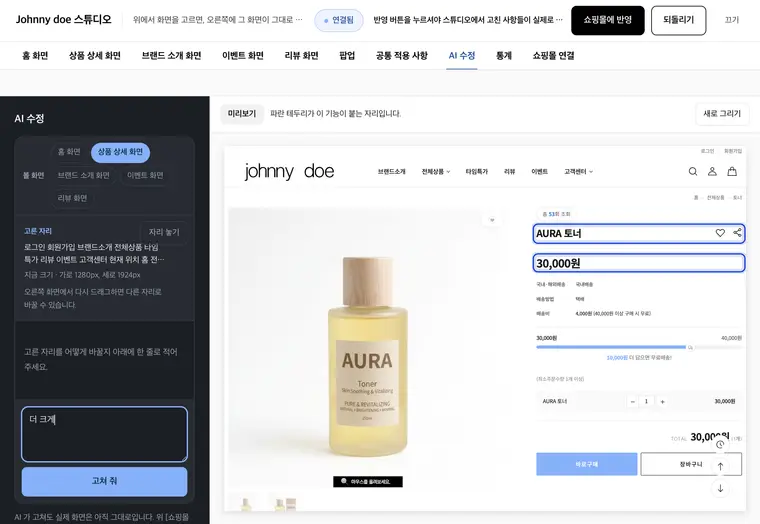Click the 장바구니 add-to-cart button

tap(691, 464)
